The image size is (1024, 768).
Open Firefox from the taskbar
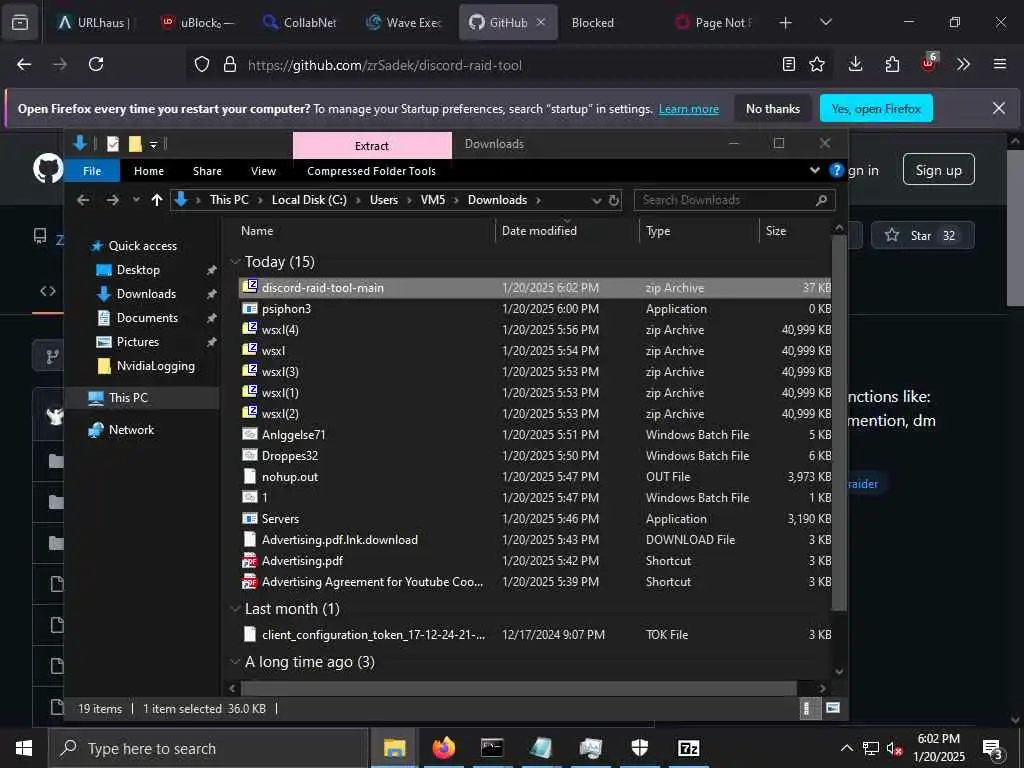443,748
